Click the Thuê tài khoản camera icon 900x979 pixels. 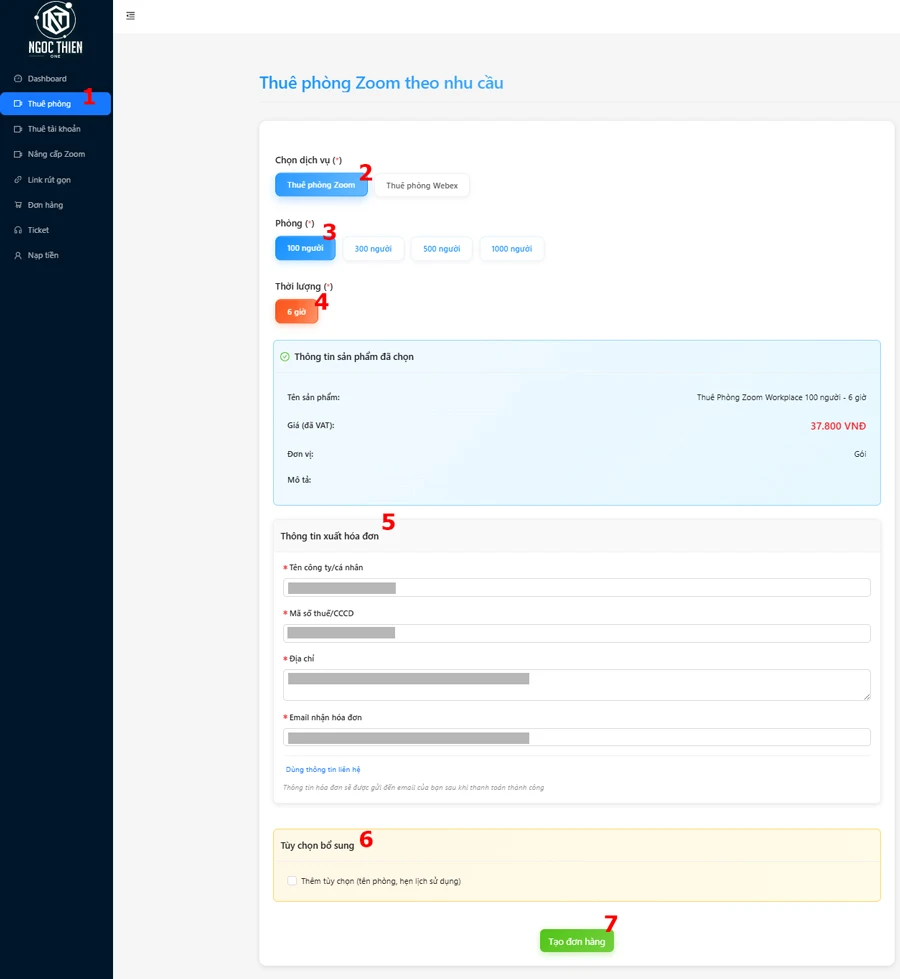18,129
